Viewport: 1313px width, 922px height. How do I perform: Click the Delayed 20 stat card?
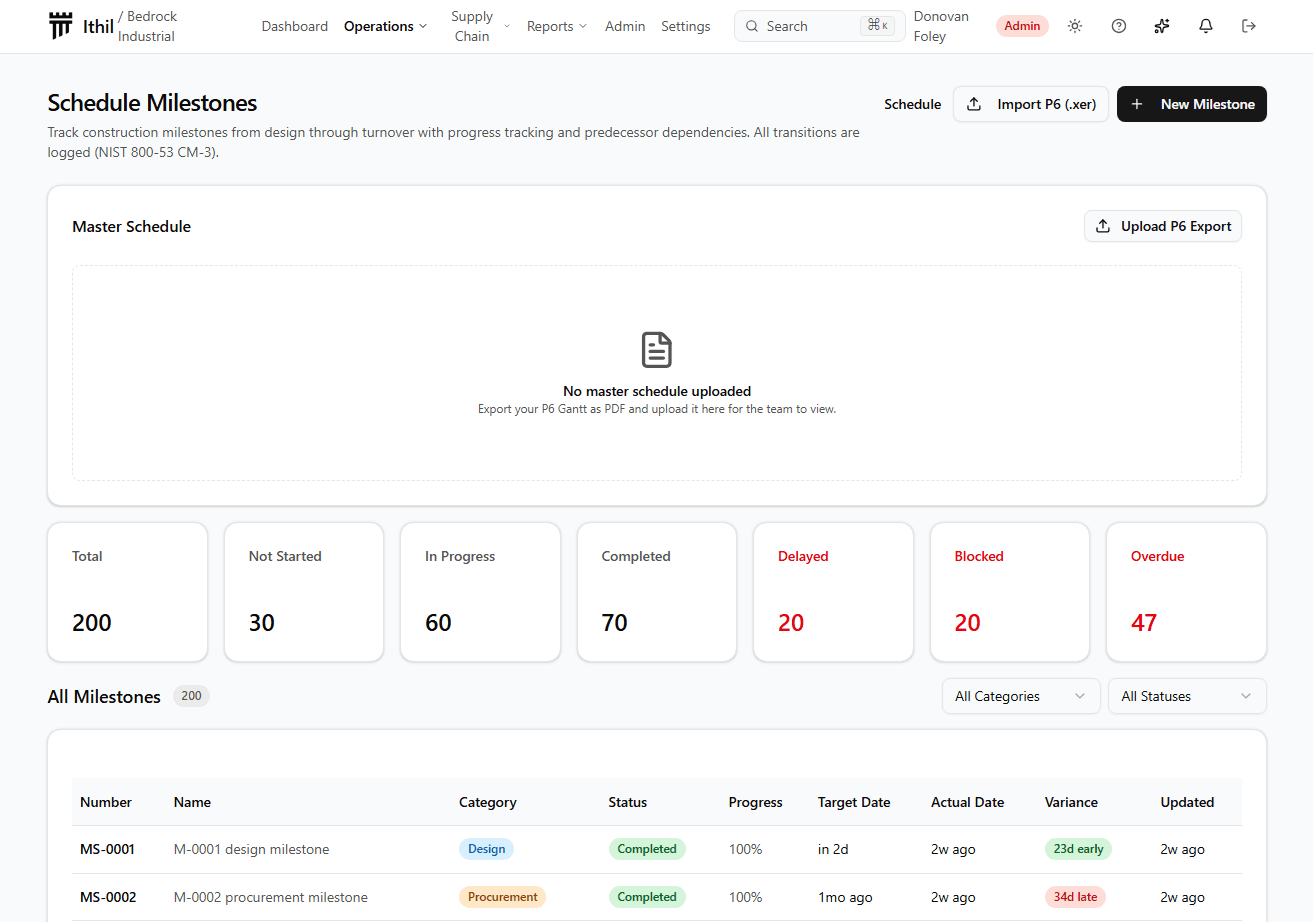click(833, 592)
